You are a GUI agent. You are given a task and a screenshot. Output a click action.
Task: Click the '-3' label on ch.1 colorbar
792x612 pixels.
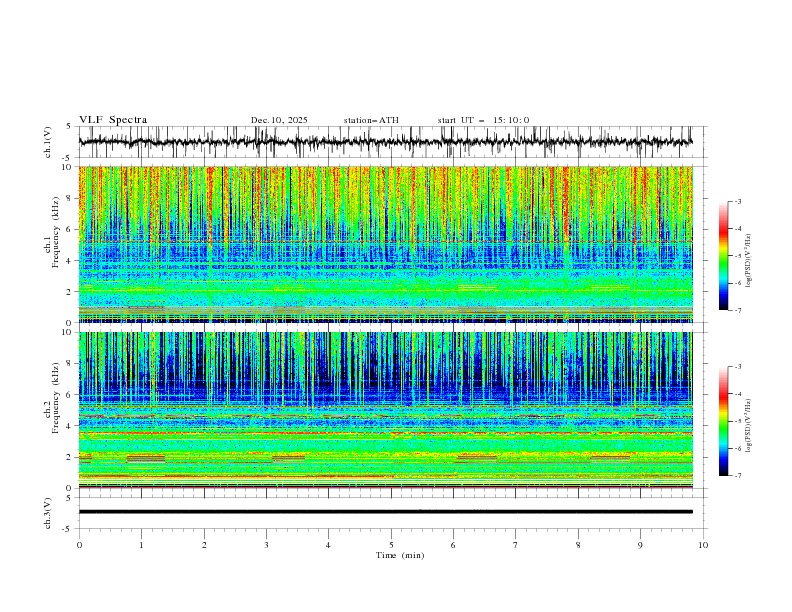point(738,201)
